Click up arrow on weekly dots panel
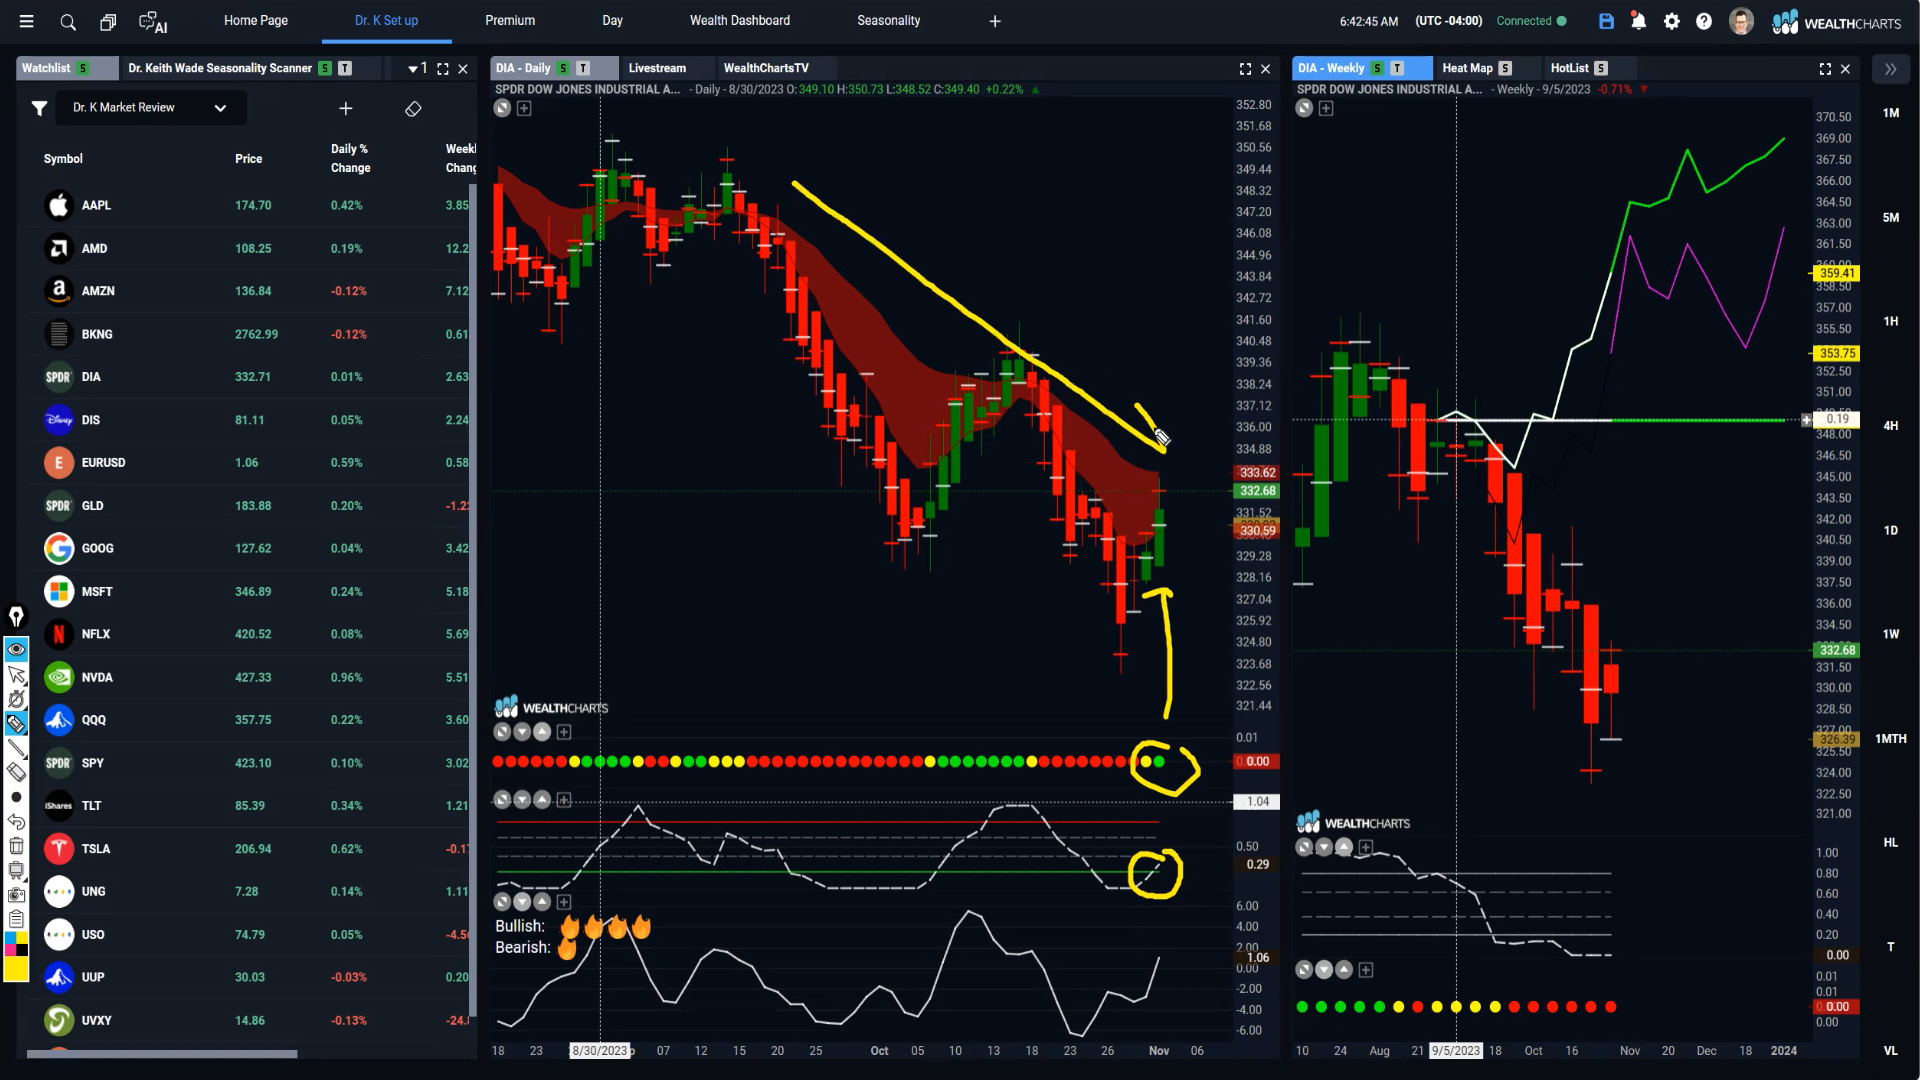1920x1080 pixels. coord(1344,970)
